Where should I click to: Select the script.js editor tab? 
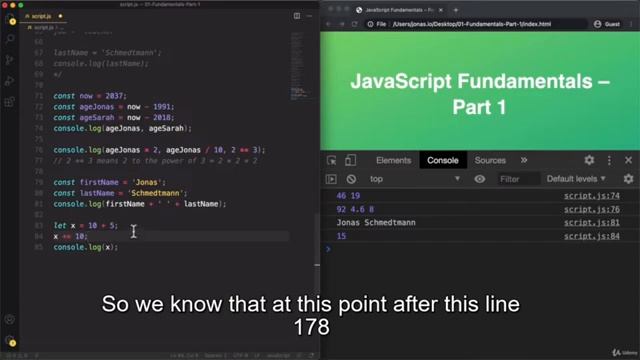click(x=43, y=16)
